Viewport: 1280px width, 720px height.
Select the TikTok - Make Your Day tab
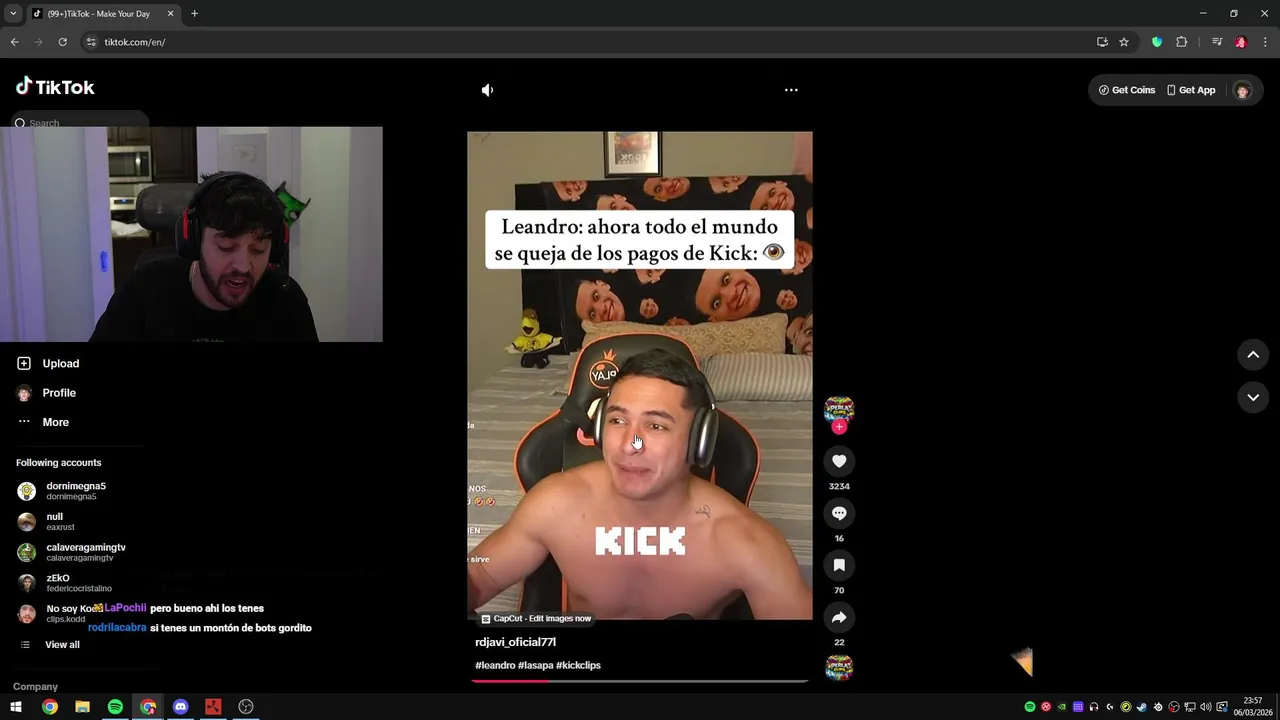pos(103,14)
